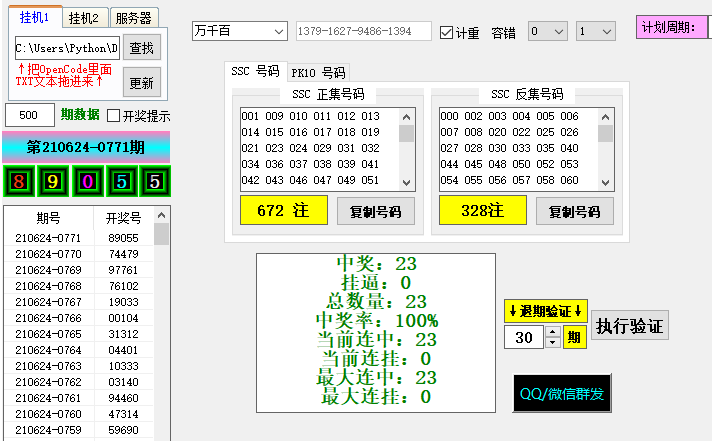Click the 开奖号 column header
The width and height of the screenshot is (712, 441).
124,218
